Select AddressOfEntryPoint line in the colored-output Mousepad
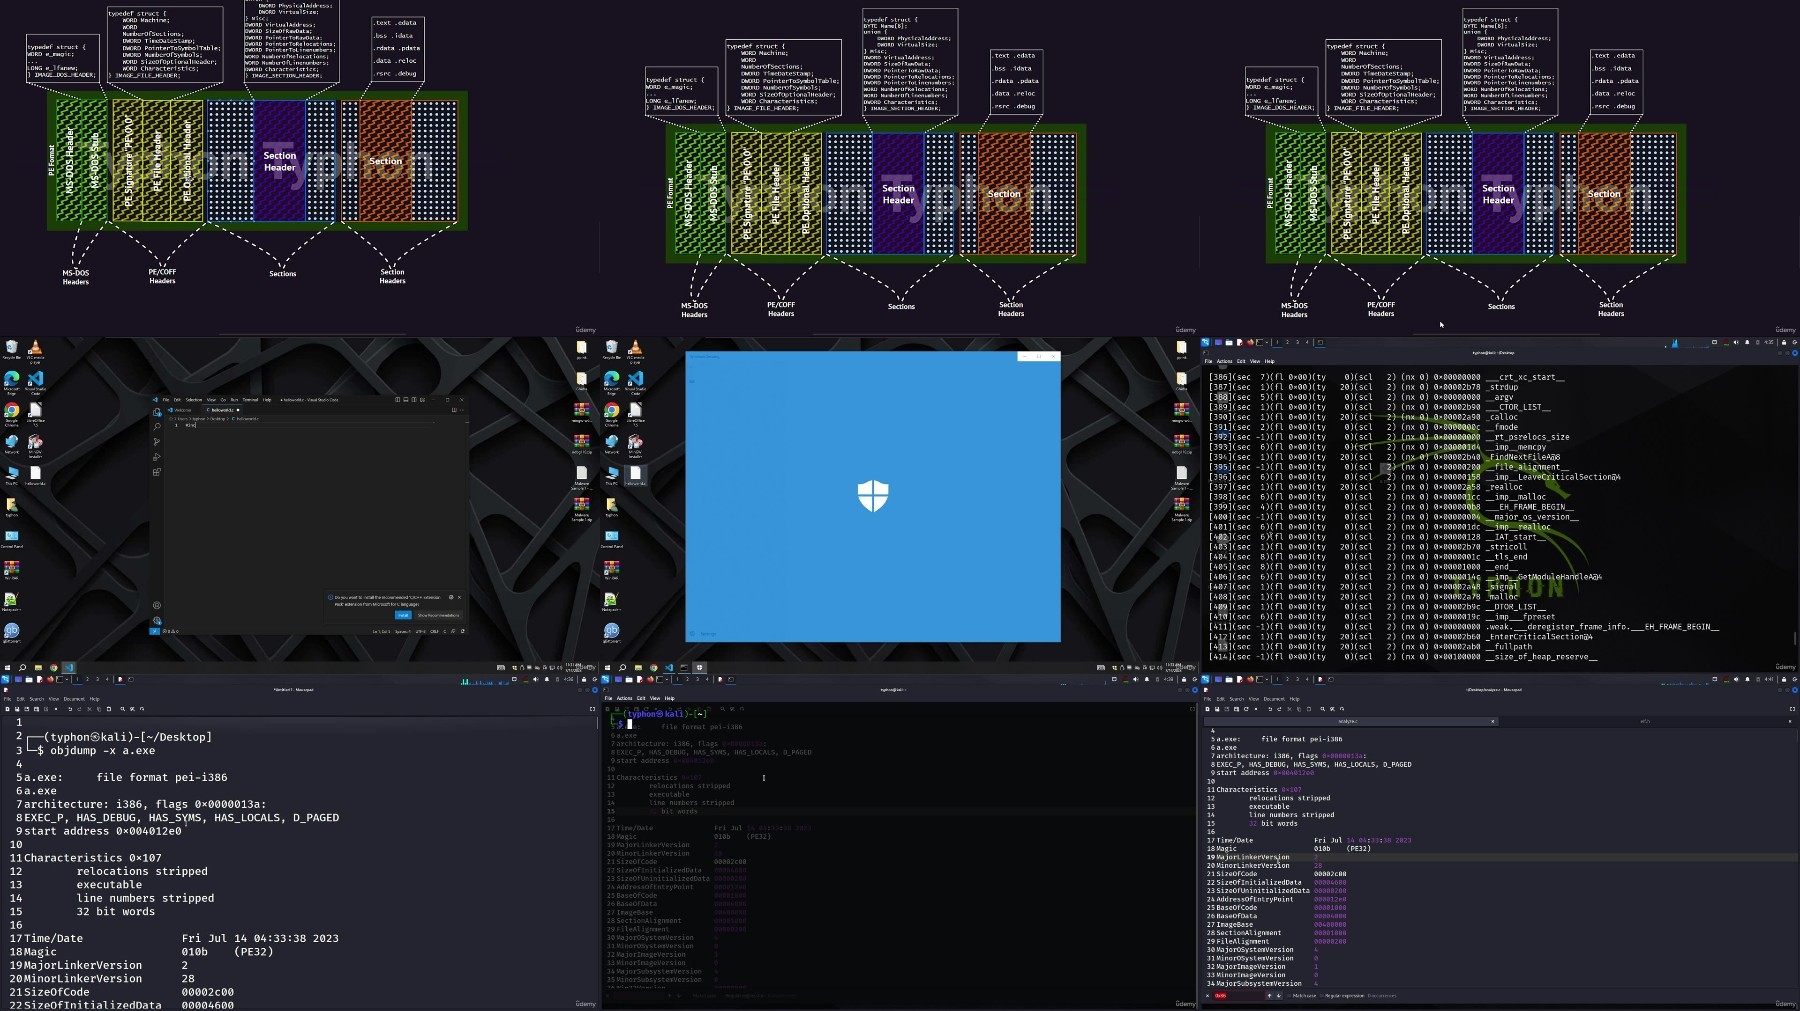Screen dimensions: 1800x1011 pyautogui.click(x=1277, y=899)
